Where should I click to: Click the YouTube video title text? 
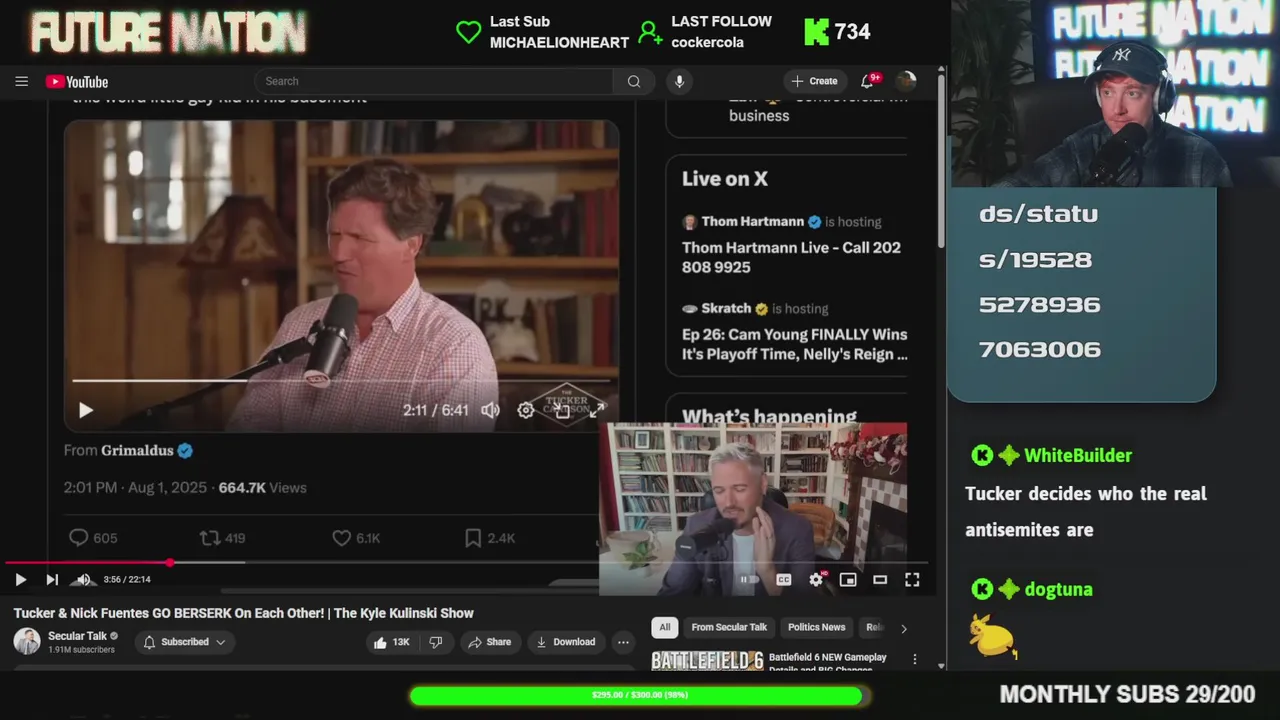tap(243, 613)
